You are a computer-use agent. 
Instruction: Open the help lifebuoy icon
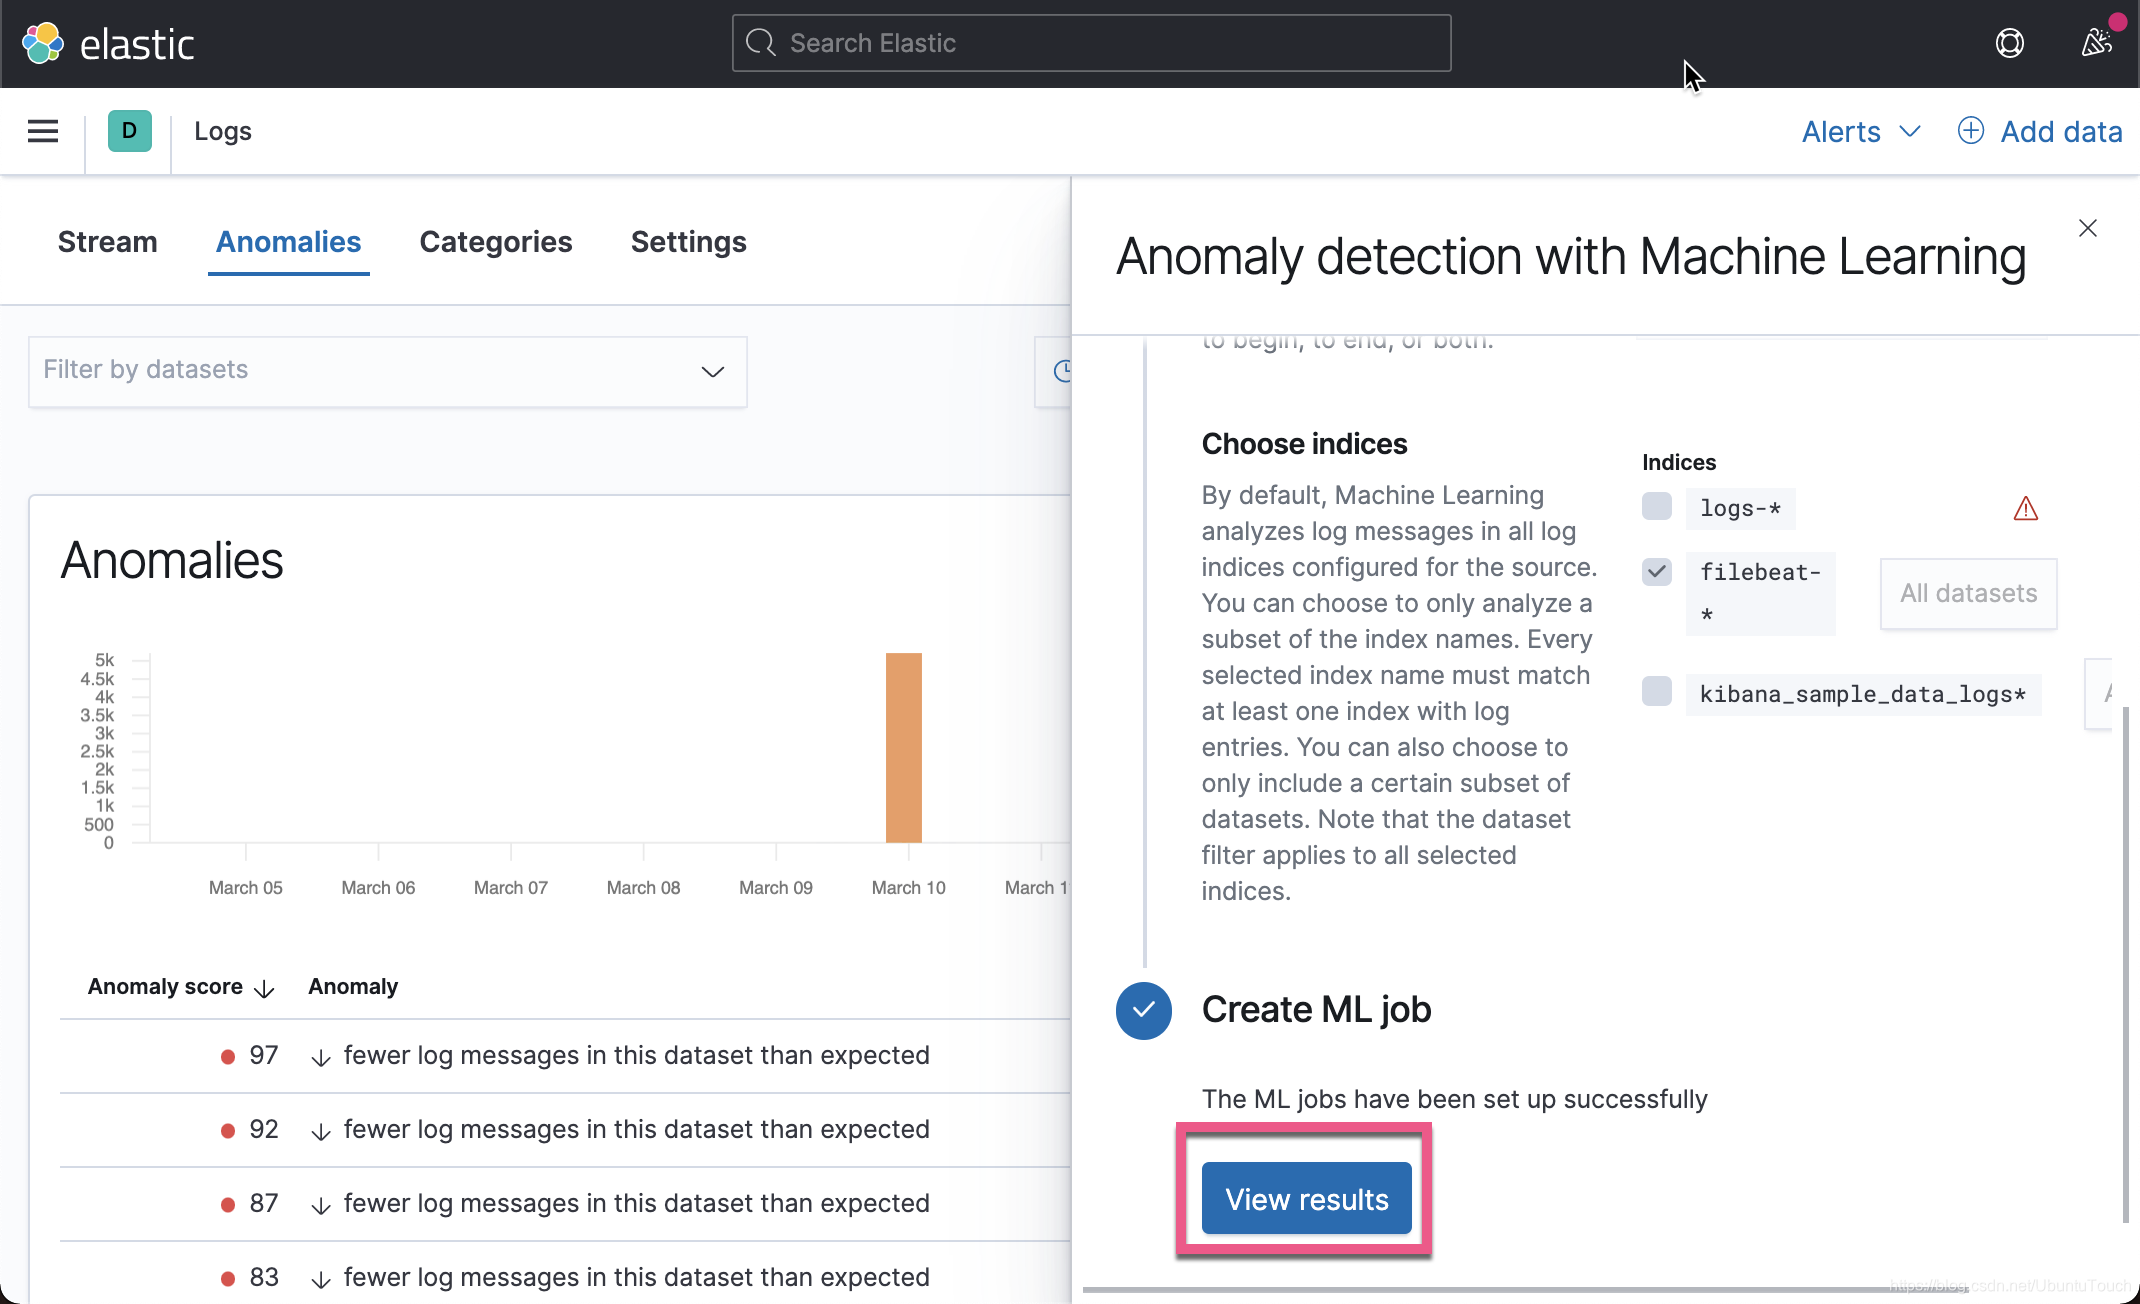2009,43
